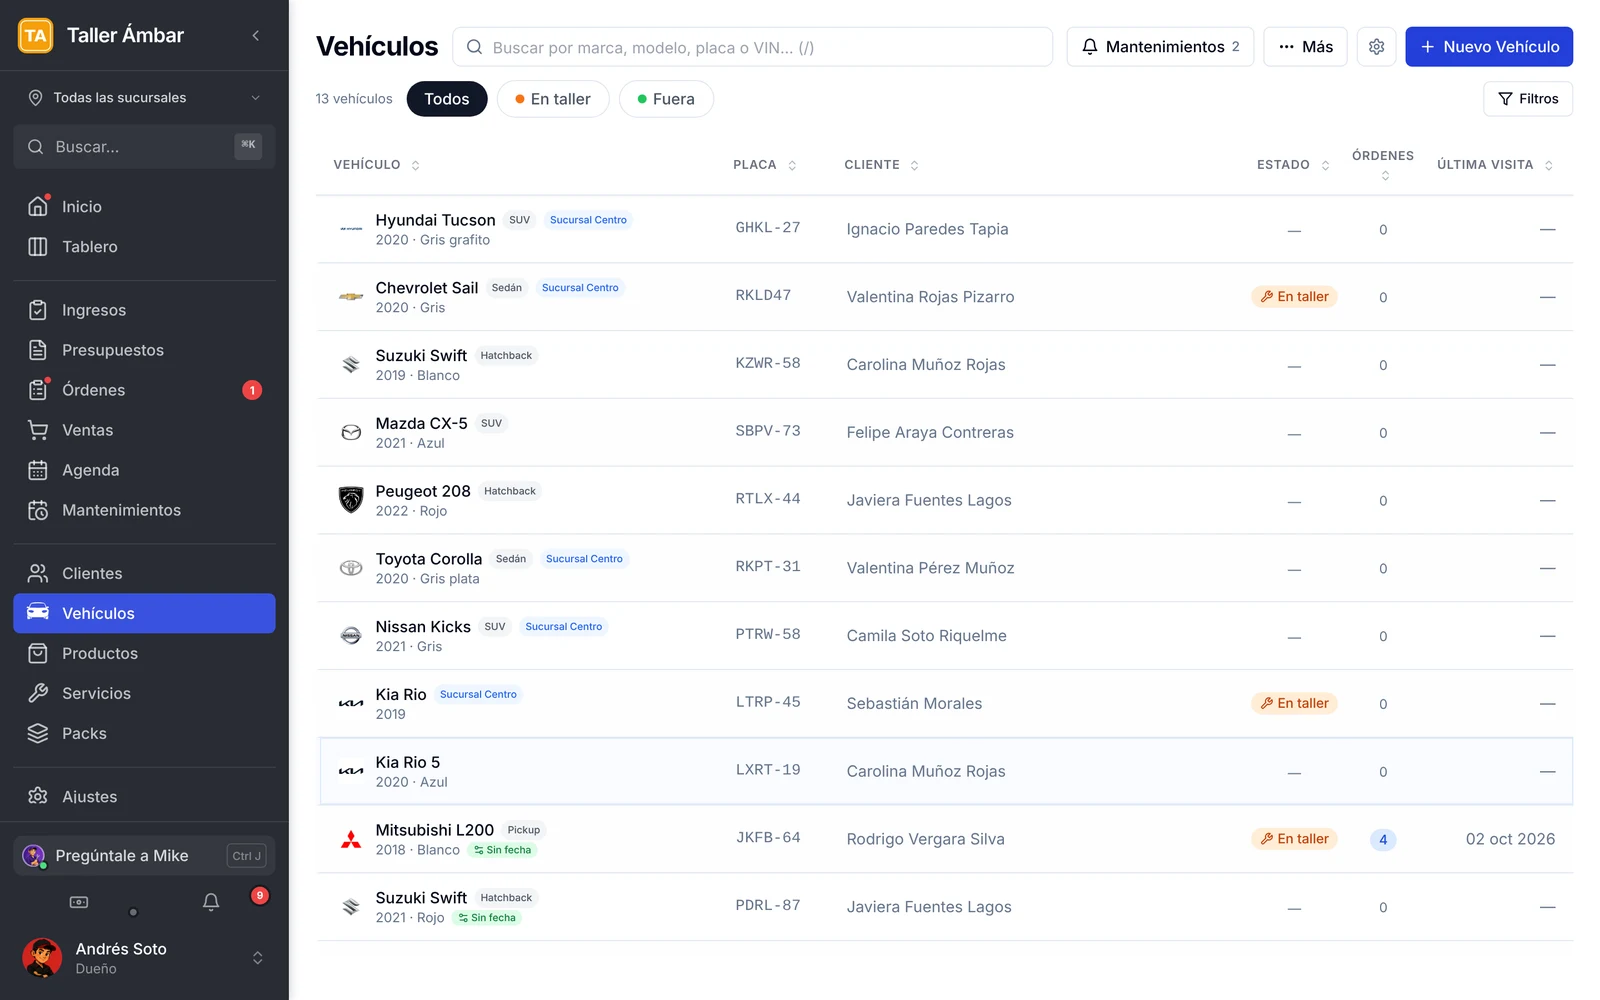Open Mantenimientos in the sidebar menu
The image size is (1600, 1000).
(145, 510)
